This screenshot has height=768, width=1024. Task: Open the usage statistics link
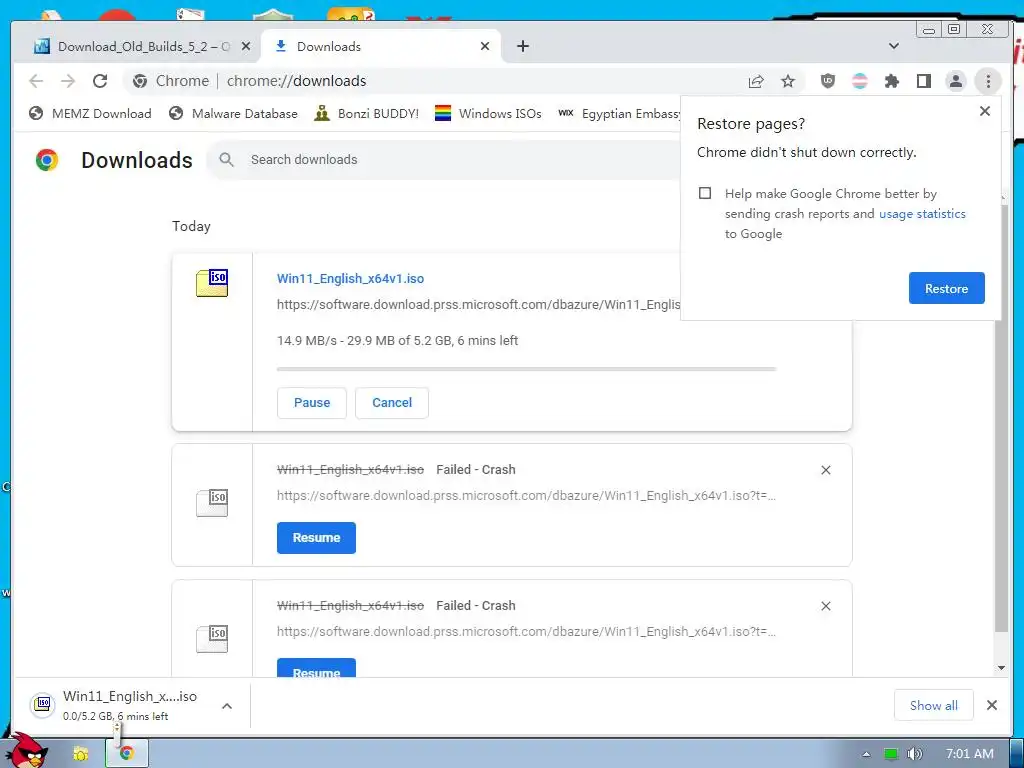(x=922, y=214)
